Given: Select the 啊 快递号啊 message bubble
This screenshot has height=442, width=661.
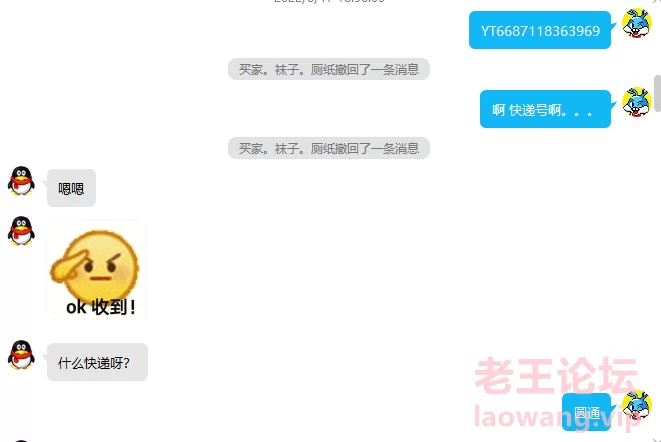Looking at the screenshot, I should point(545,109).
